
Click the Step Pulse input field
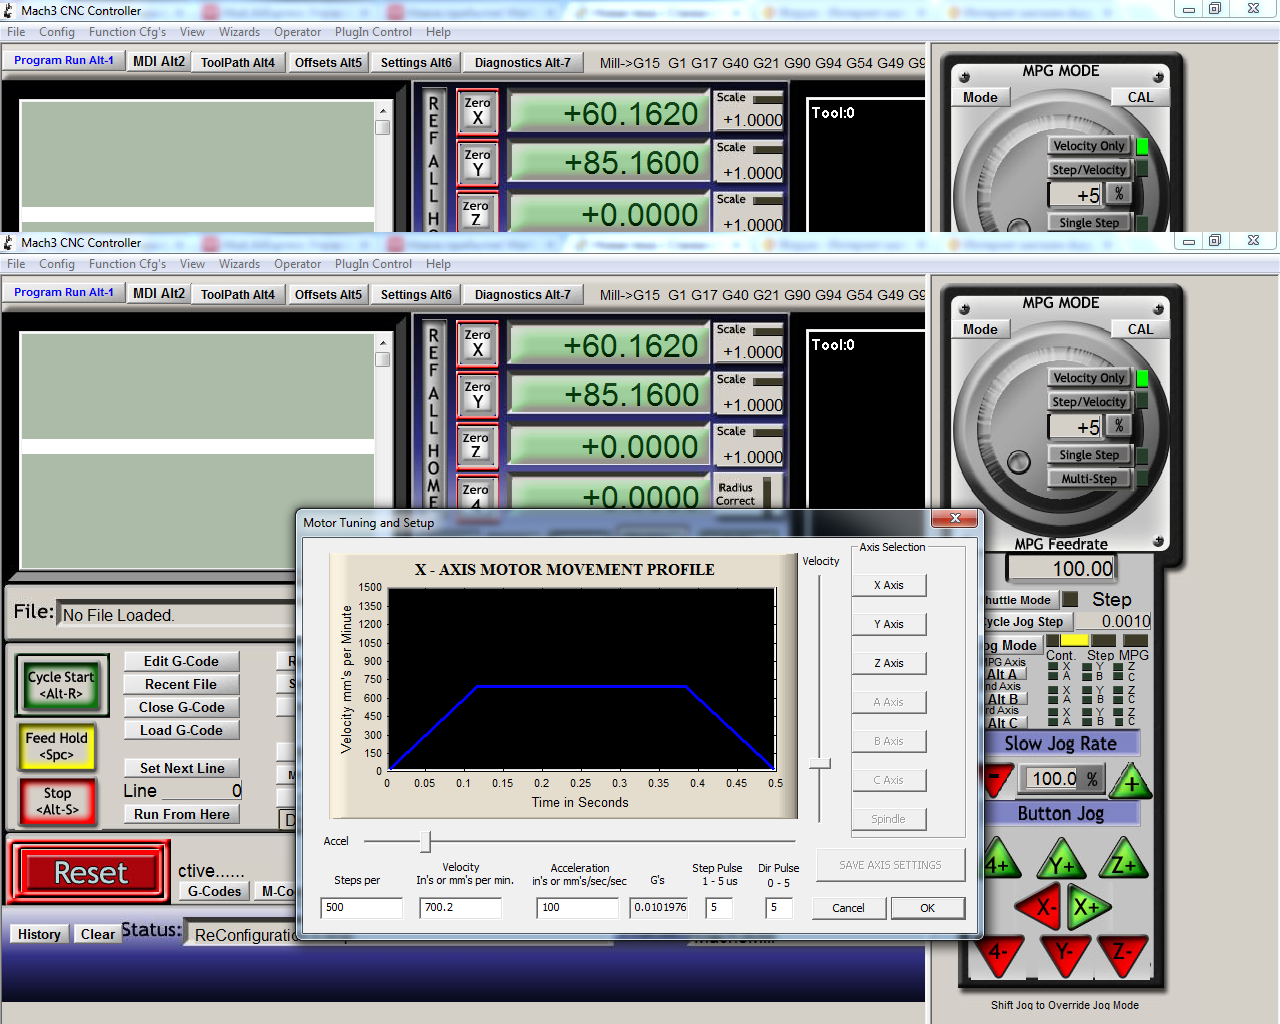tap(719, 908)
